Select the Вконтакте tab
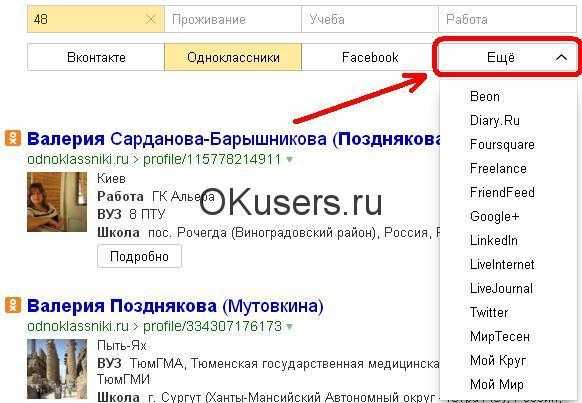 pos(96,57)
